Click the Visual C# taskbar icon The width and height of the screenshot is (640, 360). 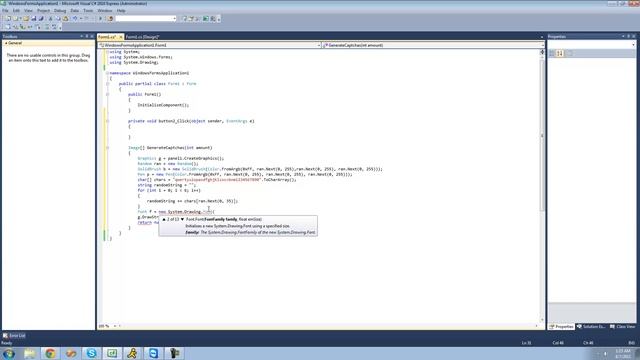pos(112,353)
